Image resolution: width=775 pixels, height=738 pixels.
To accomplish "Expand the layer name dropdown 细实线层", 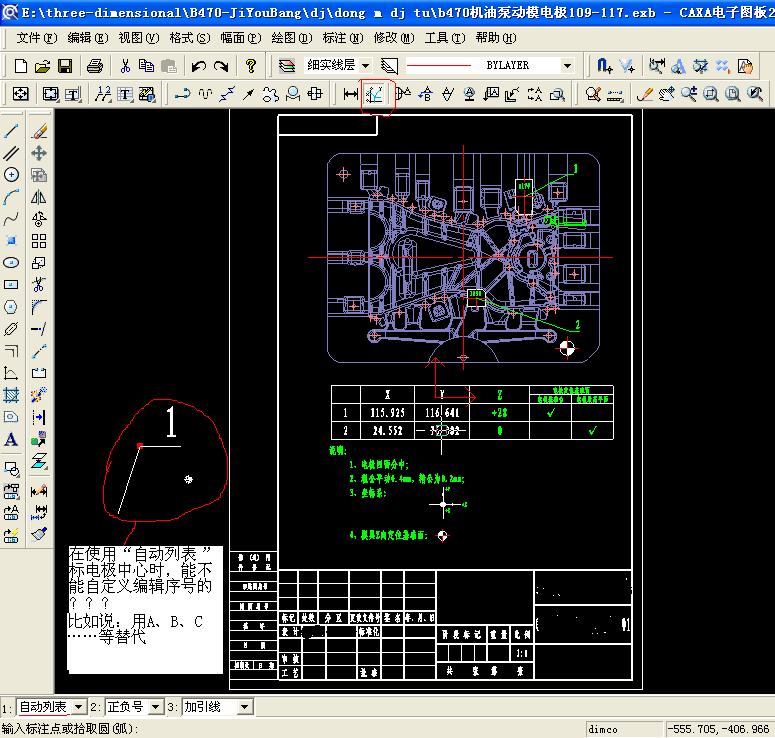I will point(365,66).
